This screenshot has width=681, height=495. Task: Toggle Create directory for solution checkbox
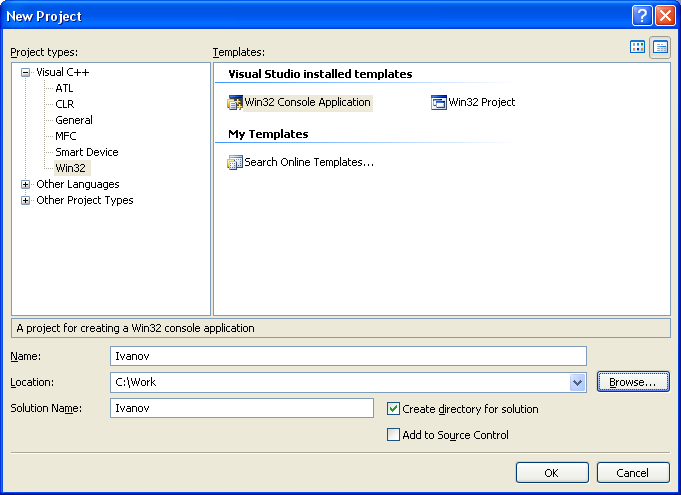pos(393,409)
